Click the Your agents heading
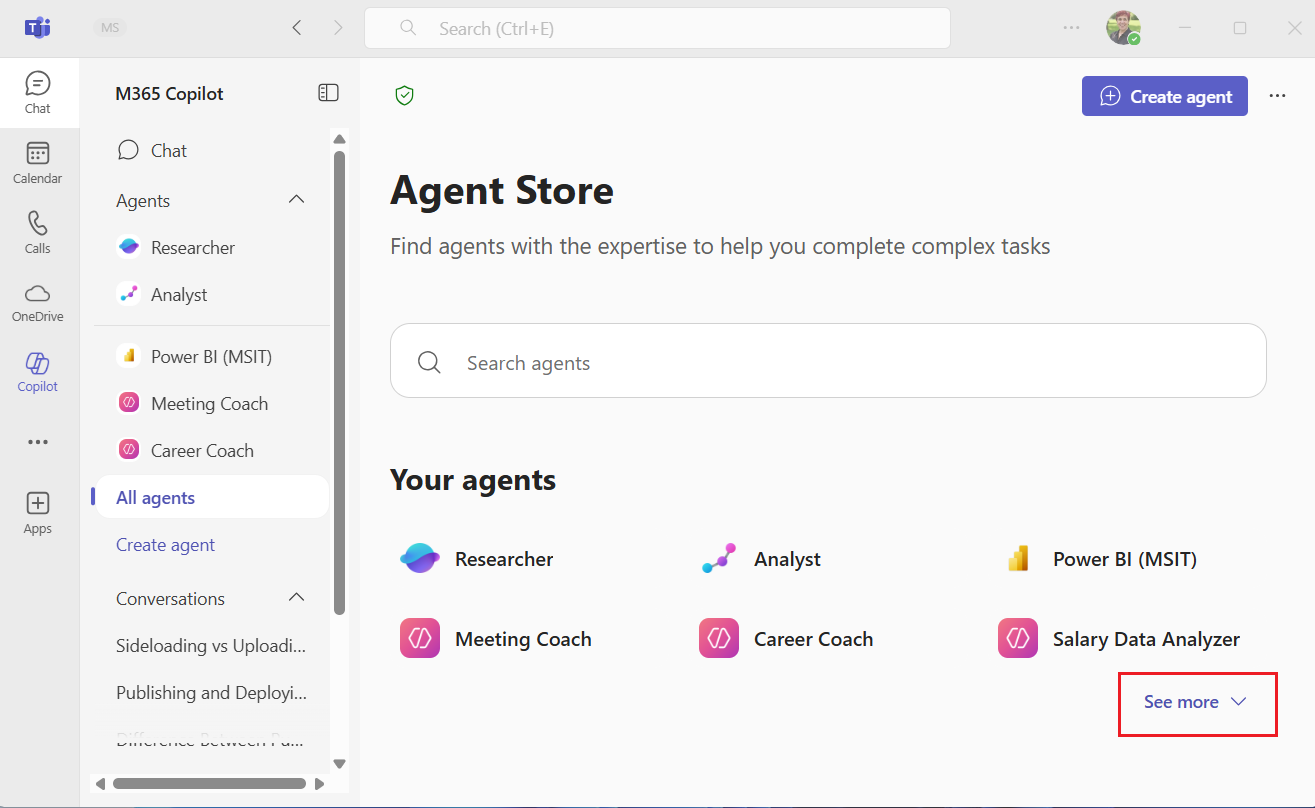This screenshot has width=1315, height=808. tap(473, 480)
